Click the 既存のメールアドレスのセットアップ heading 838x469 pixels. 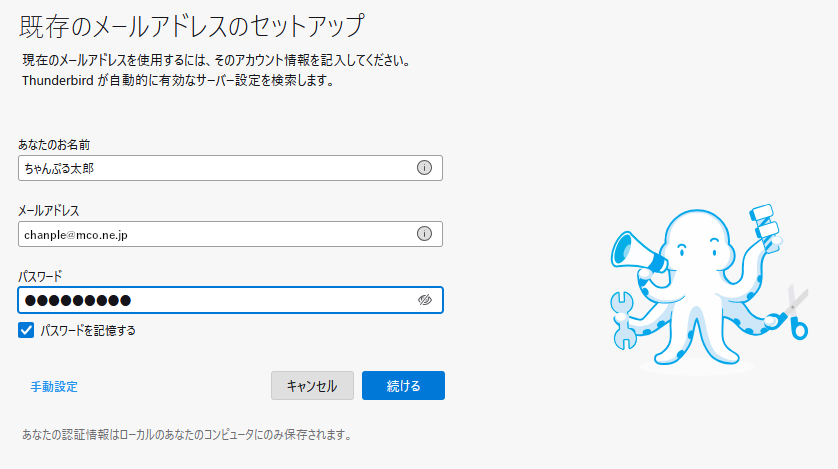(192, 26)
